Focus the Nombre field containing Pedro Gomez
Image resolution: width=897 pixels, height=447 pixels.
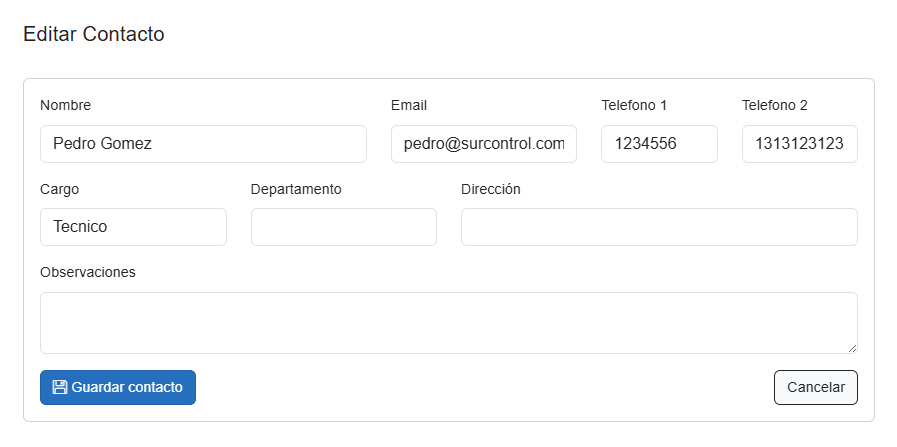(x=203, y=144)
